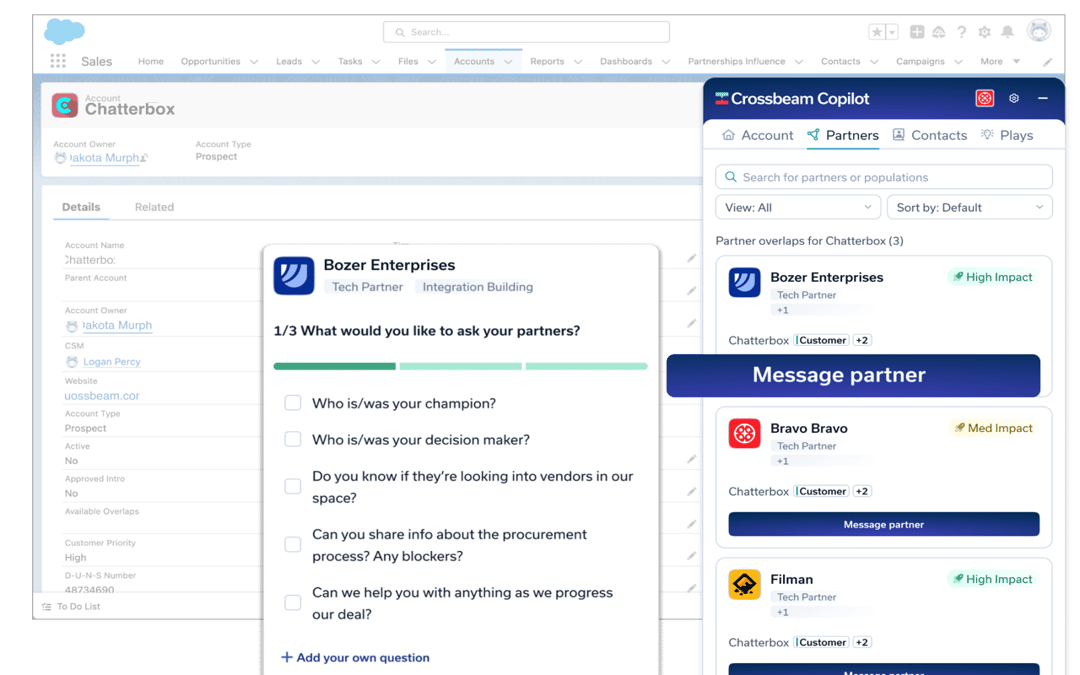Open Salesforce setup gear icon
This screenshot has height=675, width=1080.
[984, 31]
